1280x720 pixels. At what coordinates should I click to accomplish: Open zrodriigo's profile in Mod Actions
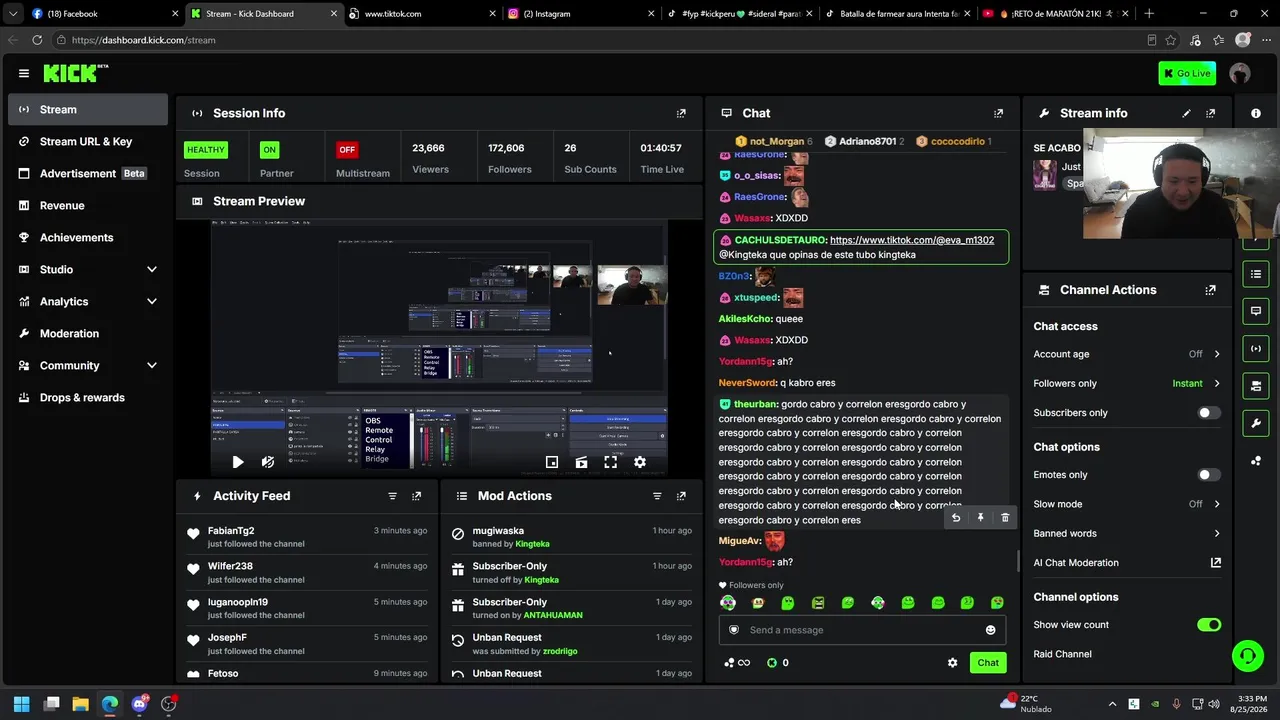point(560,651)
